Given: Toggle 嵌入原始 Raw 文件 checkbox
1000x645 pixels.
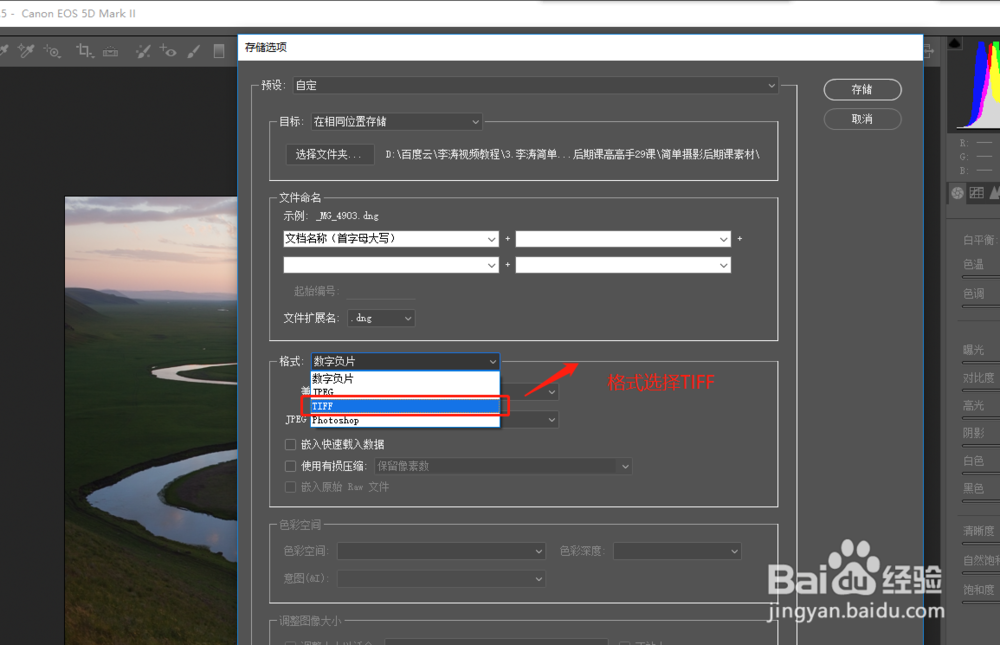Looking at the screenshot, I should pyautogui.click(x=290, y=487).
